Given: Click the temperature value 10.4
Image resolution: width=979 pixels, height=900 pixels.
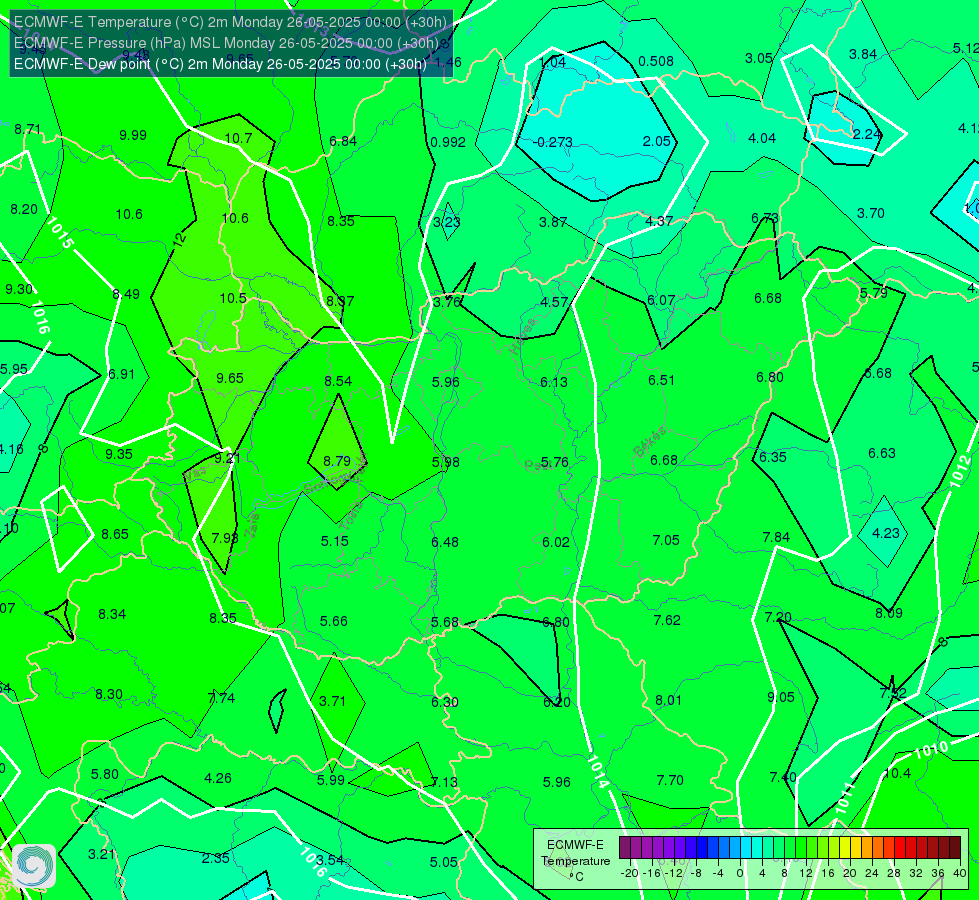Looking at the screenshot, I should coord(897,773).
